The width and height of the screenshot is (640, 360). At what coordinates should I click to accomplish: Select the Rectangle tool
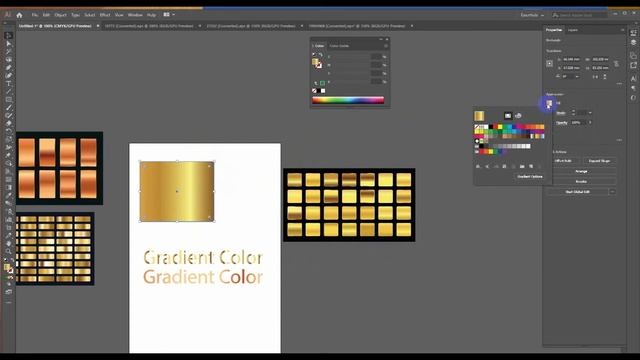[8, 100]
